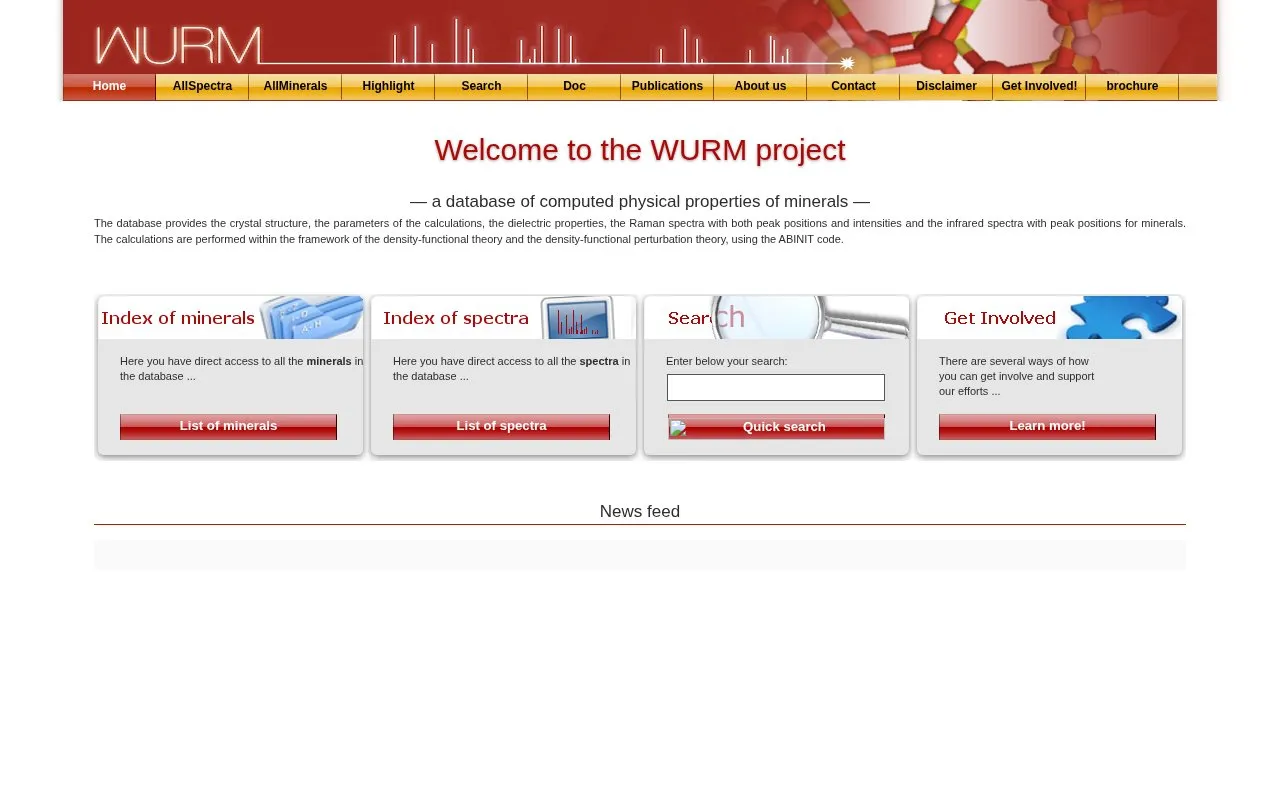Click the magnifying glass image in Search card
1280x800 pixels.
tap(810, 317)
